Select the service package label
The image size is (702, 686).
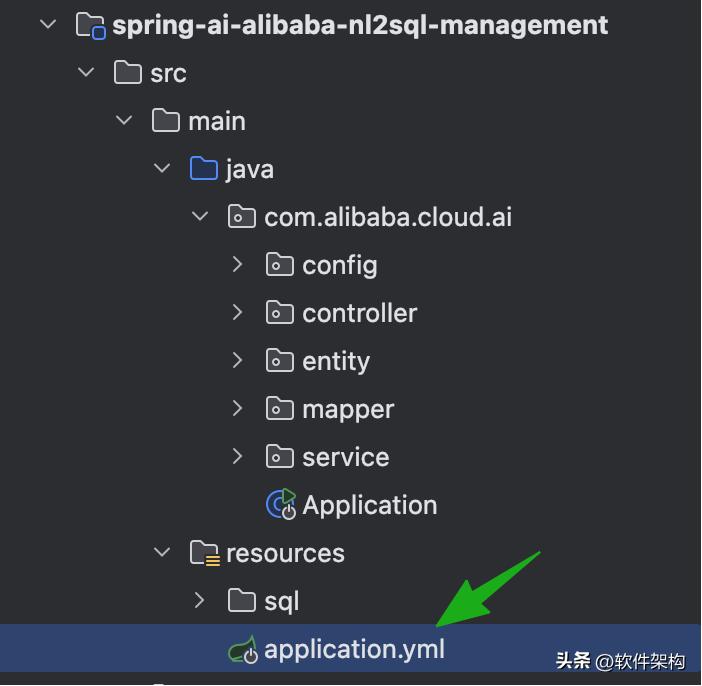coord(345,457)
